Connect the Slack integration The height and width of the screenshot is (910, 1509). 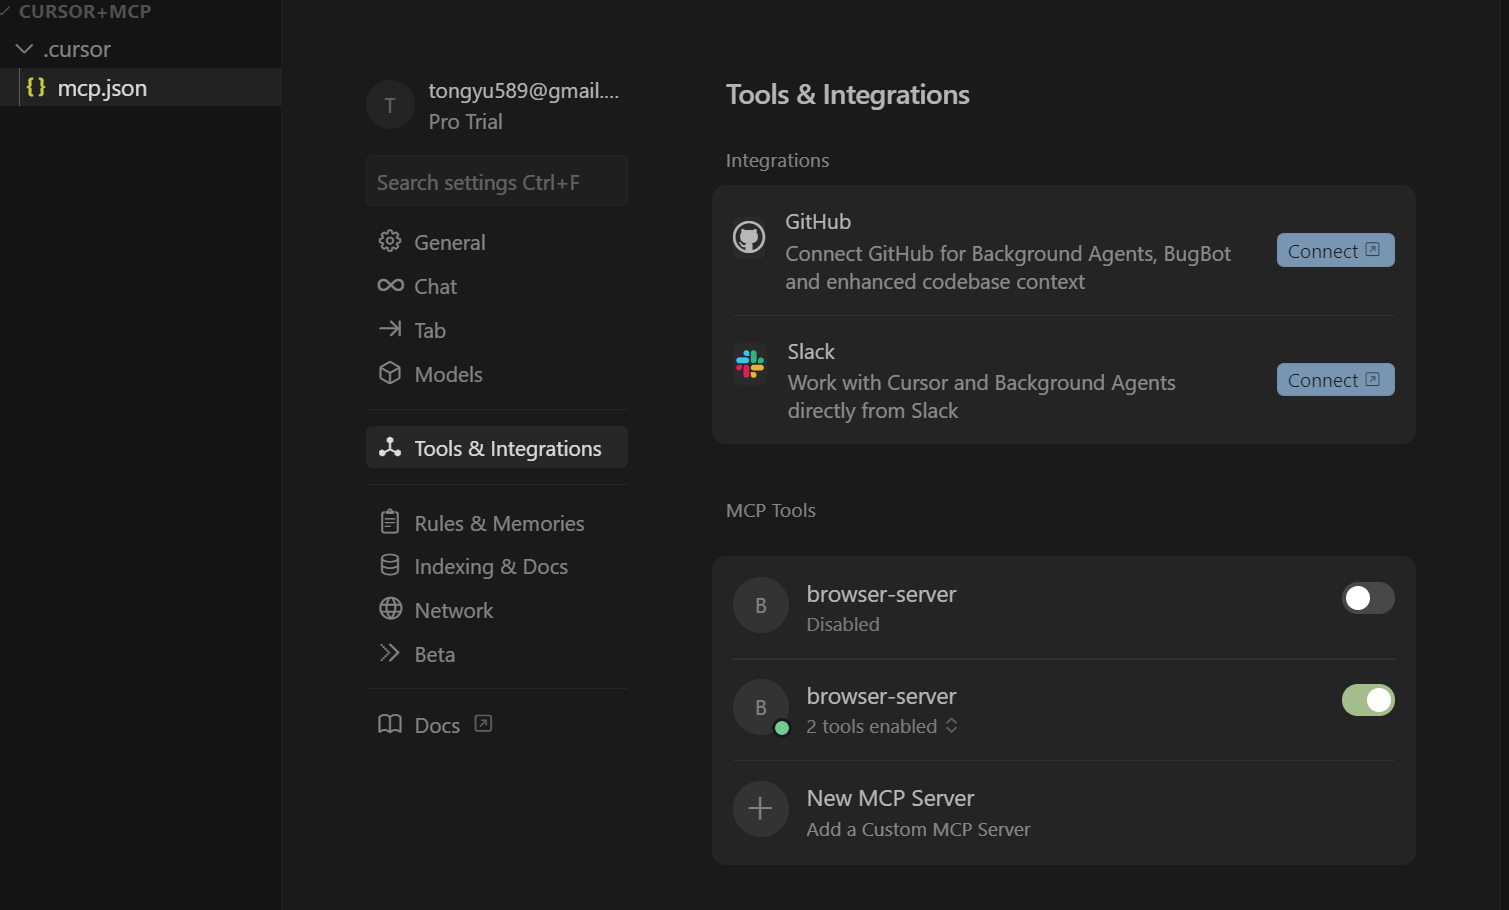pyautogui.click(x=1335, y=379)
